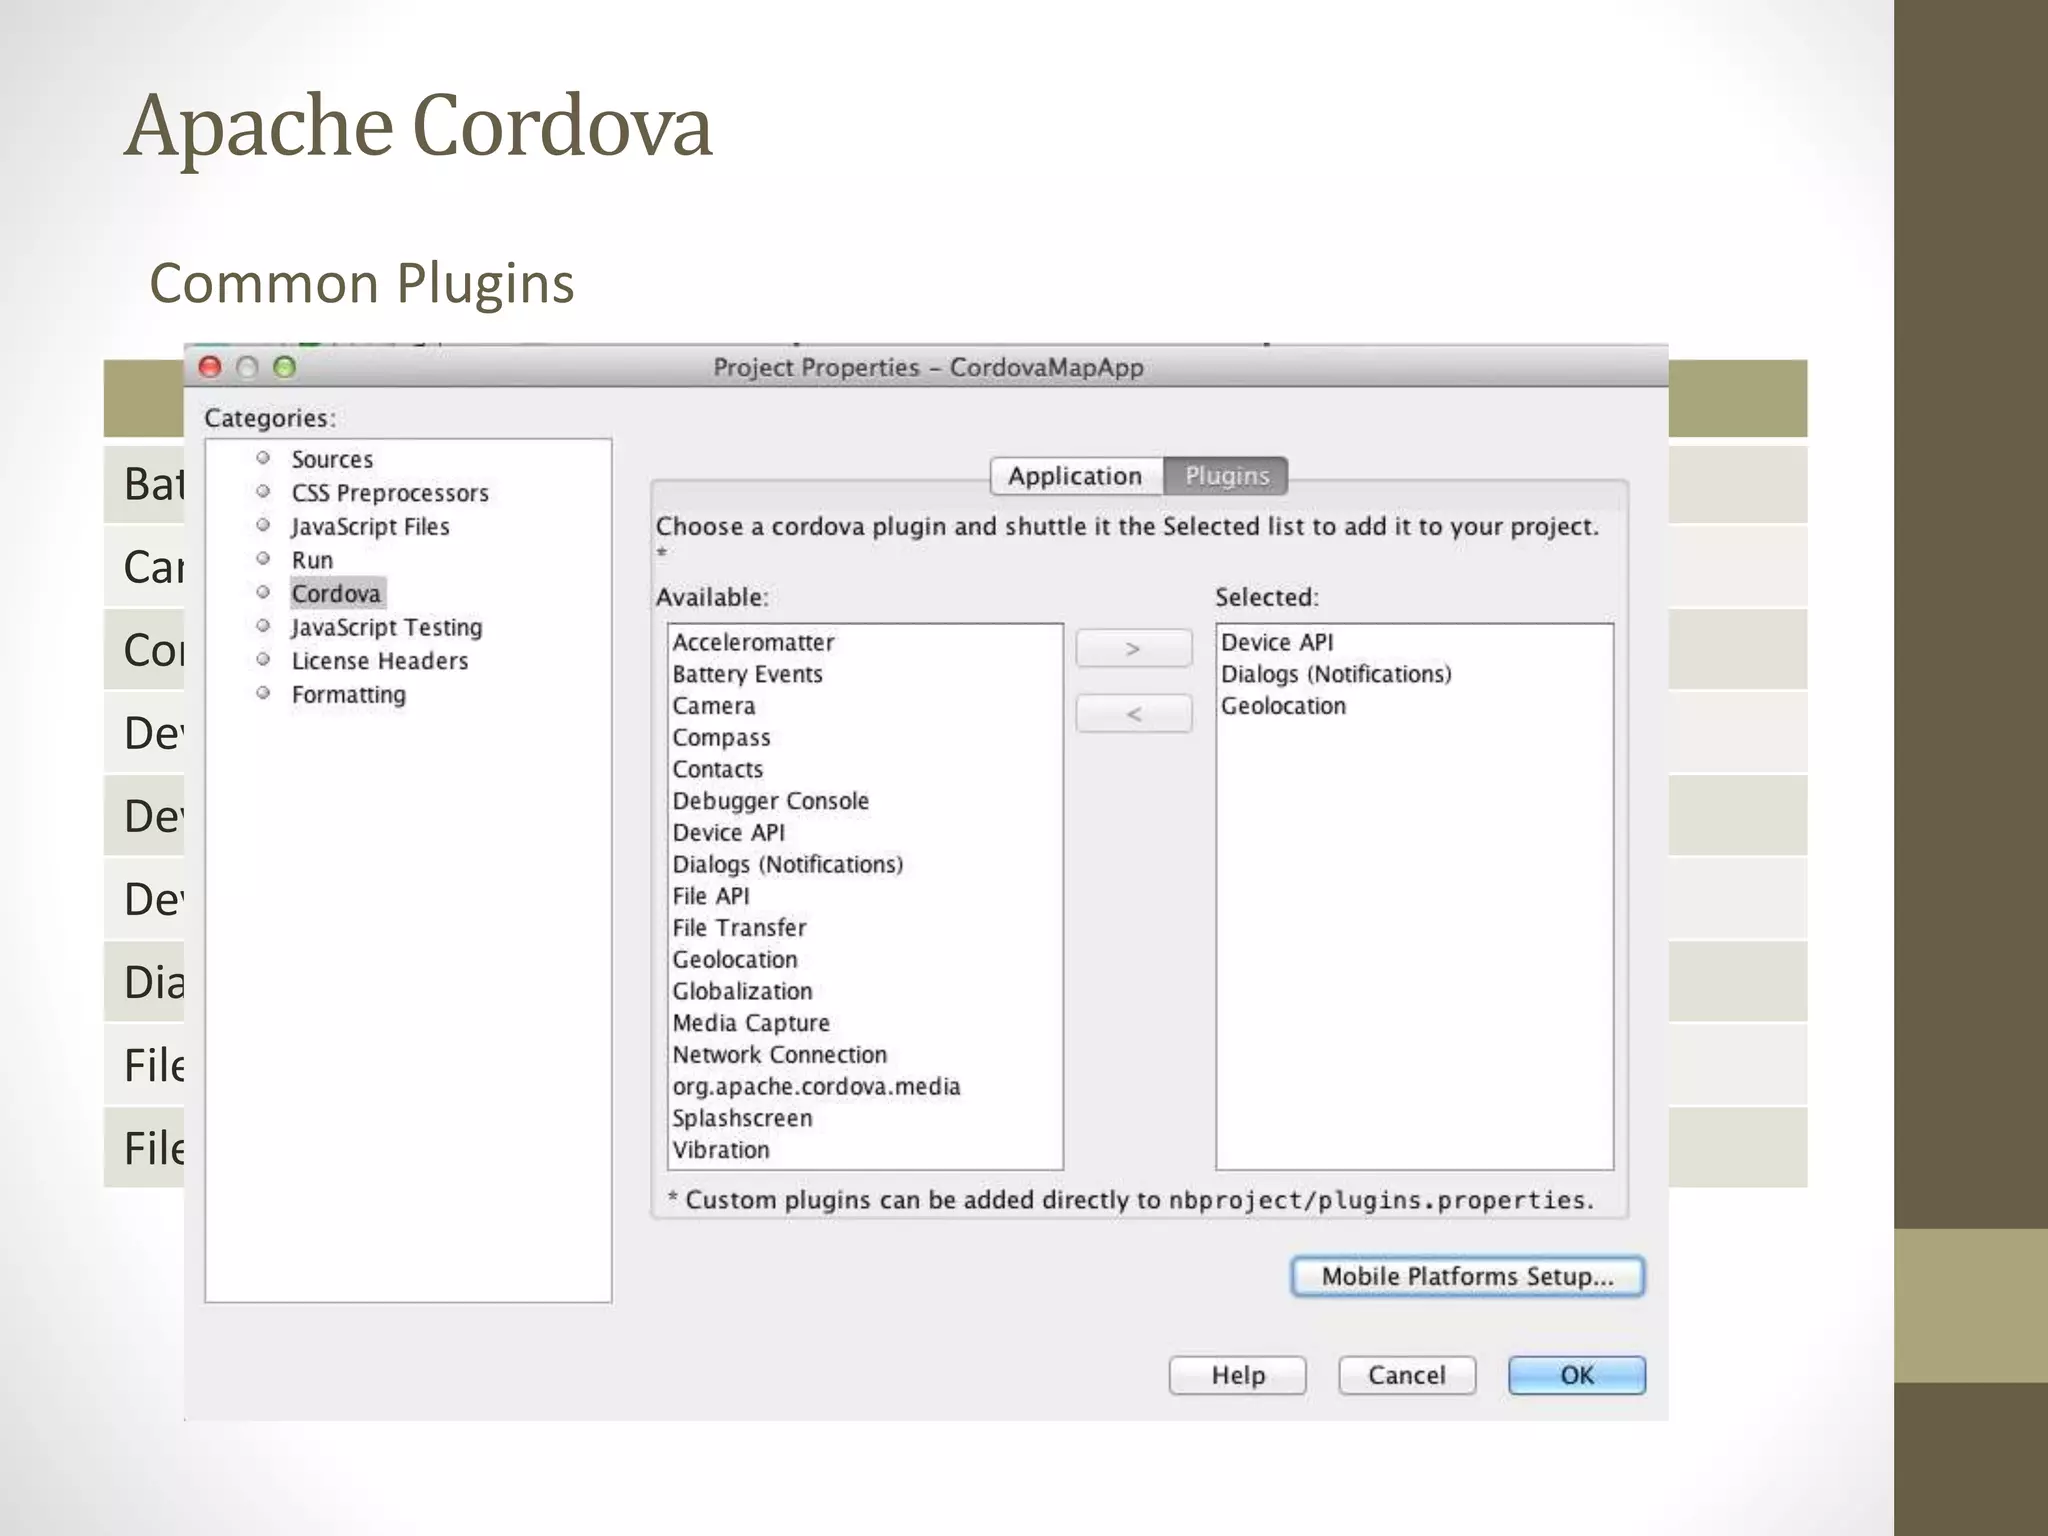Viewport: 2048px width, 1536px height.
Task: Choose Splashscreen in Available list
Action: [741, 1118]
